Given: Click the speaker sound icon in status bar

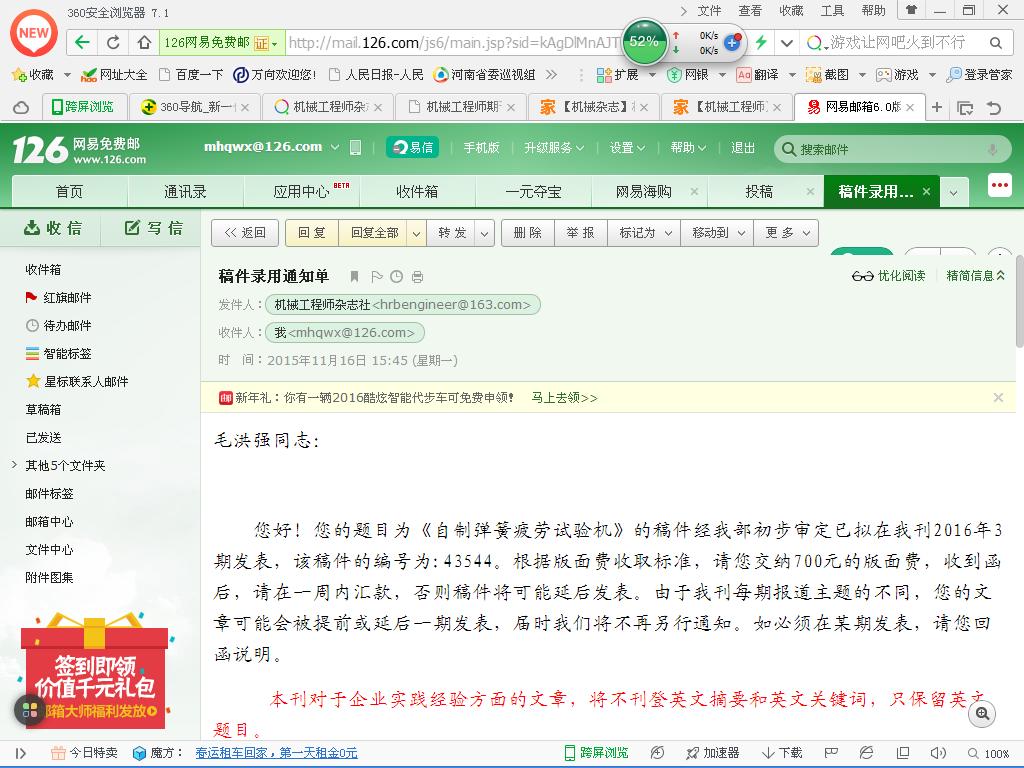Looking at the screenshot, I should tap(938, 753).
